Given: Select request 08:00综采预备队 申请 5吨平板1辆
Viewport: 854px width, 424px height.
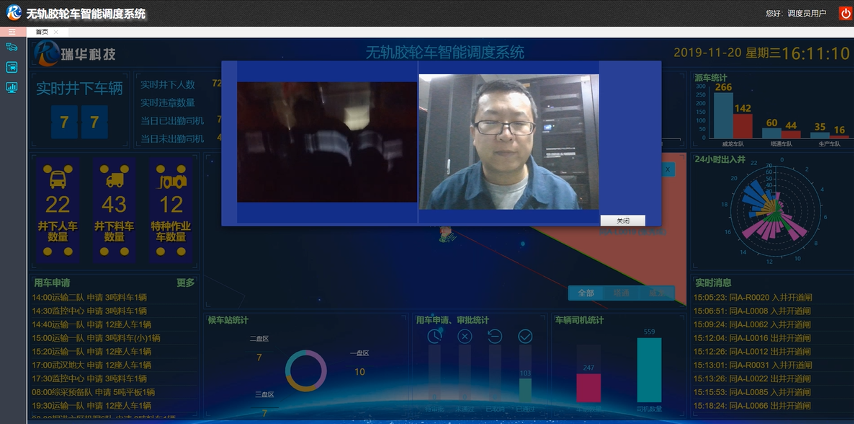Looking at the screenshot, I should coord(94,392).
